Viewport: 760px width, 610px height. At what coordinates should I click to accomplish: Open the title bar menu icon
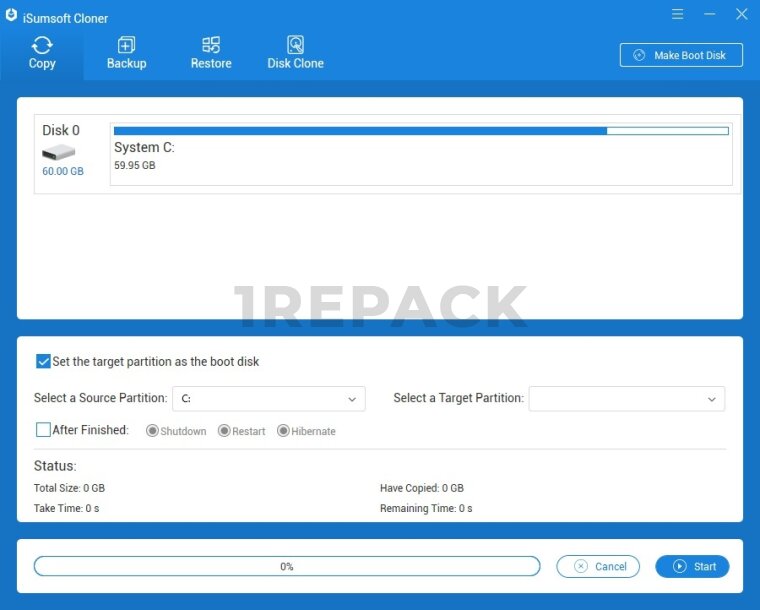pos(678,14)
